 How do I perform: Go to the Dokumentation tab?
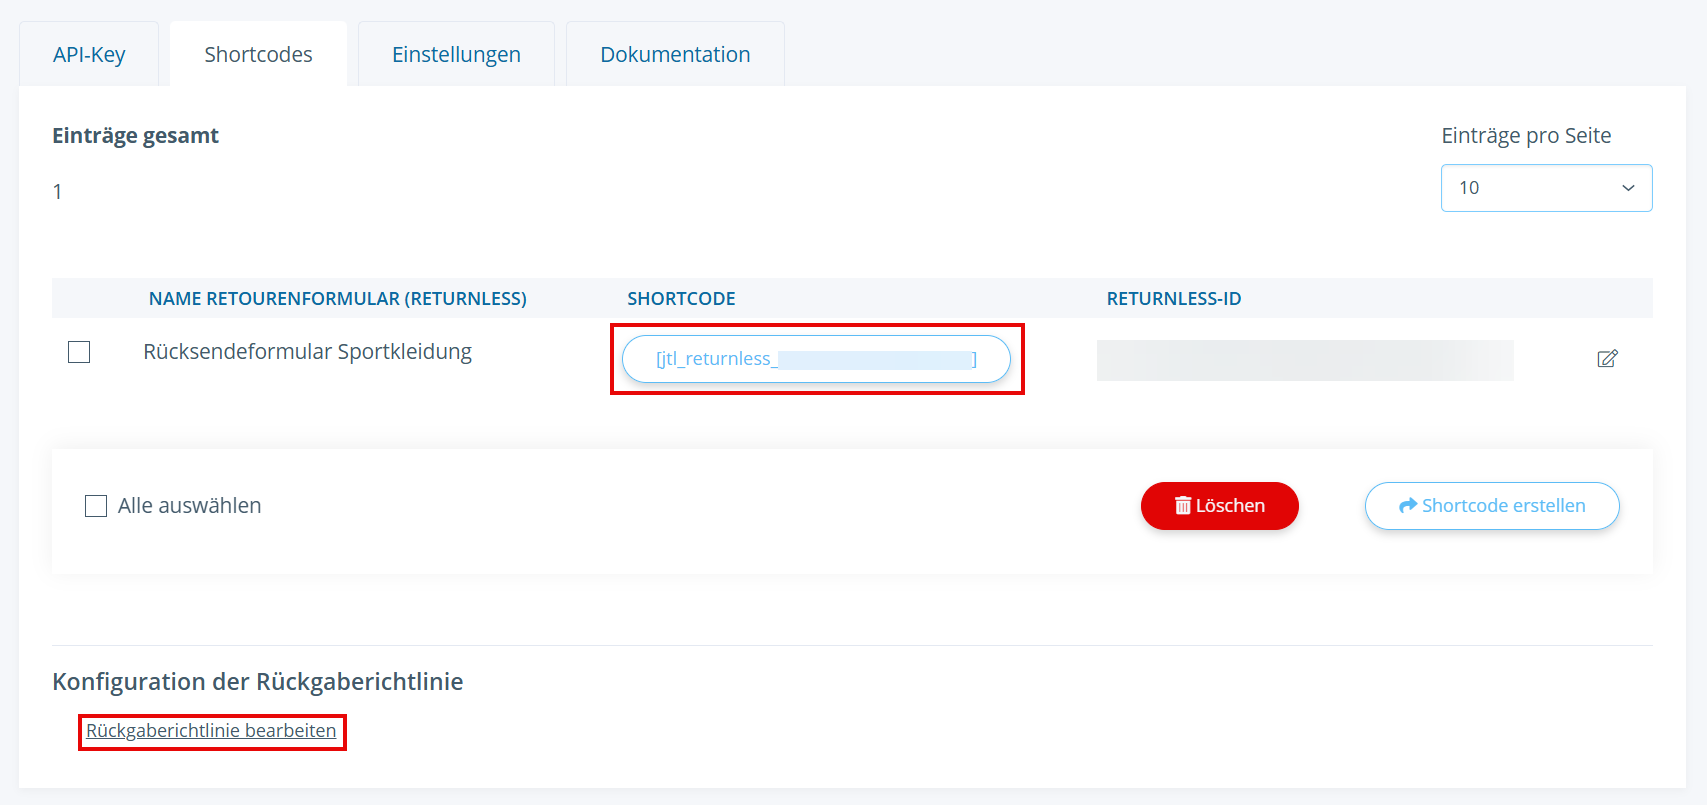click(x=675, y=55)
